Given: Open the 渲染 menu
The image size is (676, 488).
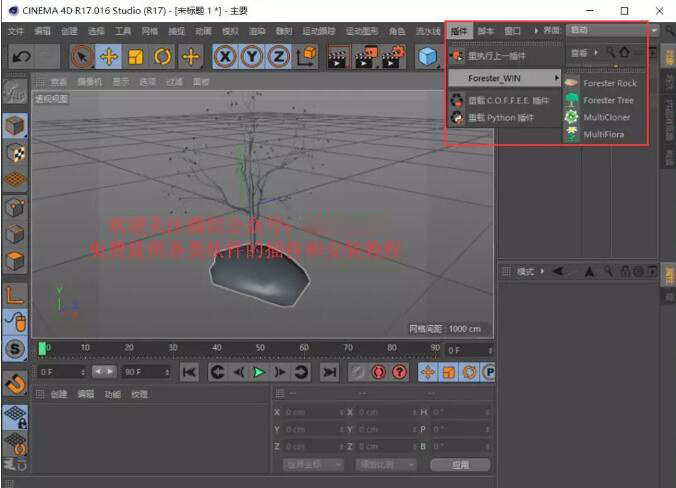Looking at the screenshot, I should click(257, 31).
